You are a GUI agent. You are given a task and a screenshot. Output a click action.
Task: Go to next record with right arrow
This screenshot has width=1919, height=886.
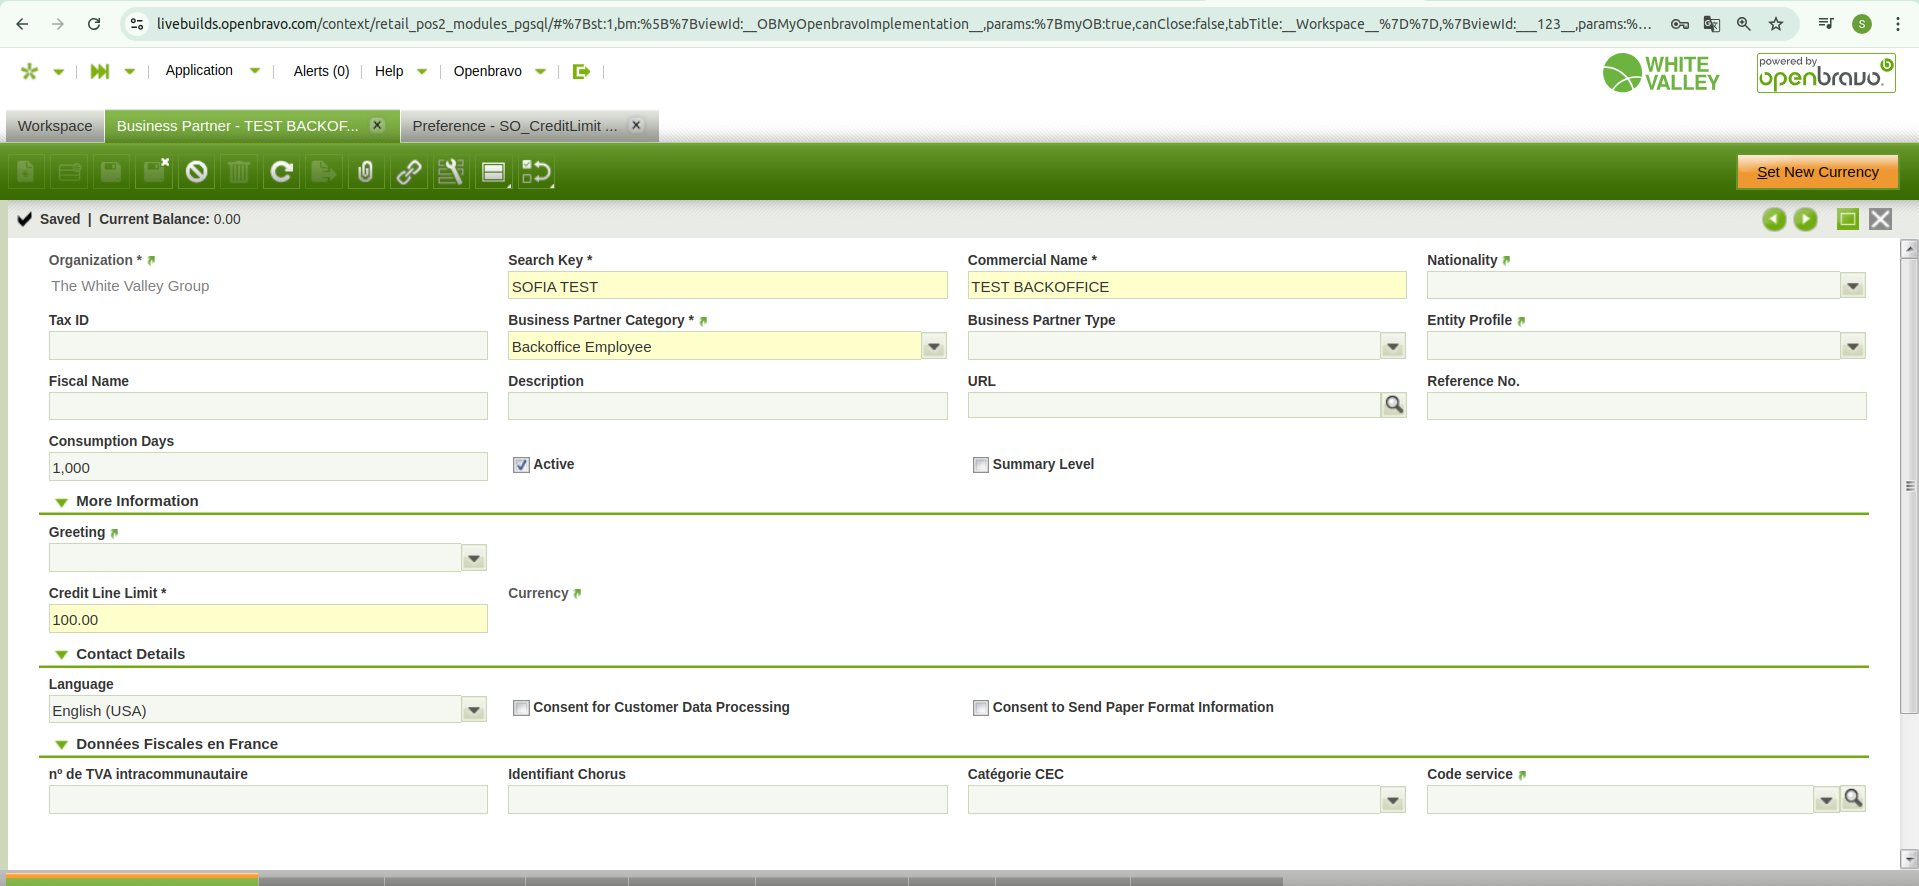pyautogui.click(x=1805, y=219)
